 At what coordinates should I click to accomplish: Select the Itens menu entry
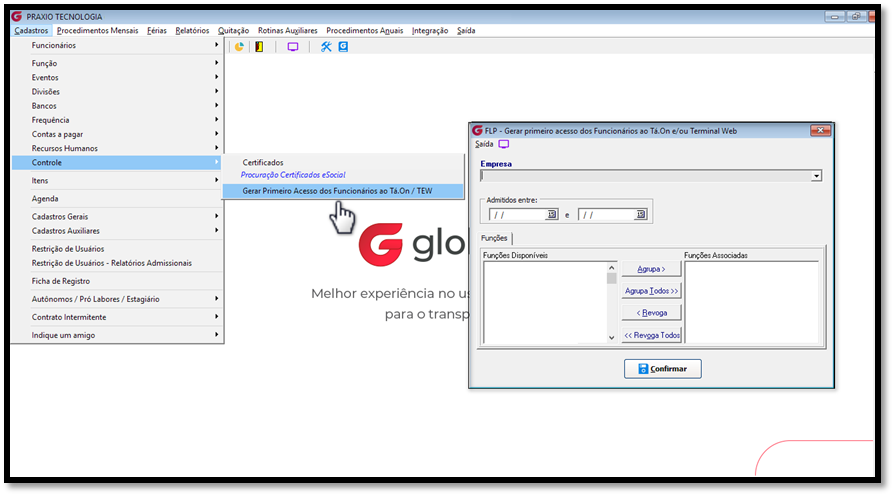tap(117, 180)
